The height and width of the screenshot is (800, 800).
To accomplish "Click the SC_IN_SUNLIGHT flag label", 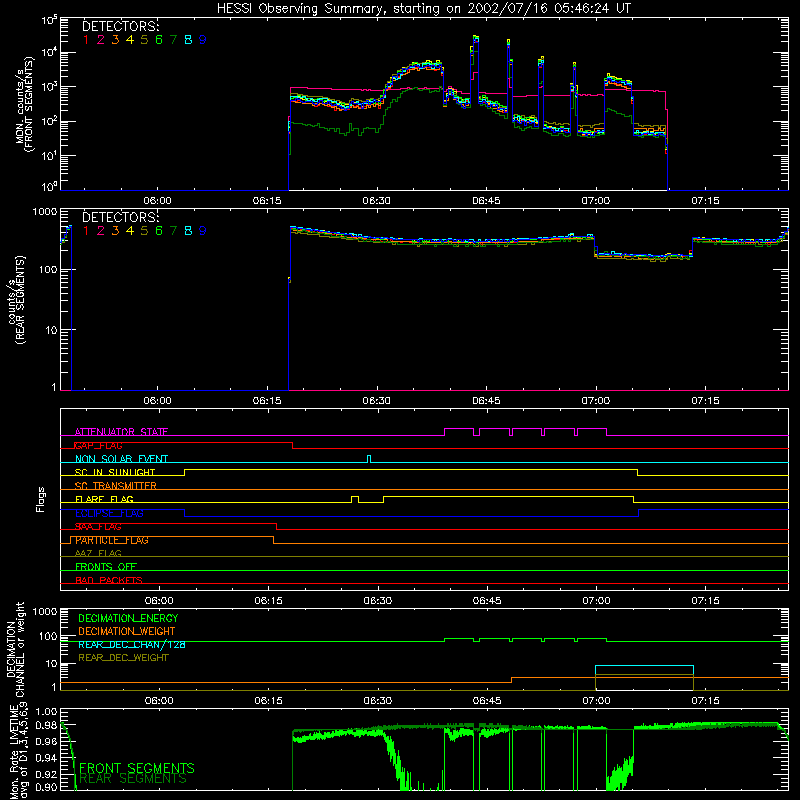I will pyautogui.click(x=115, y=472).
